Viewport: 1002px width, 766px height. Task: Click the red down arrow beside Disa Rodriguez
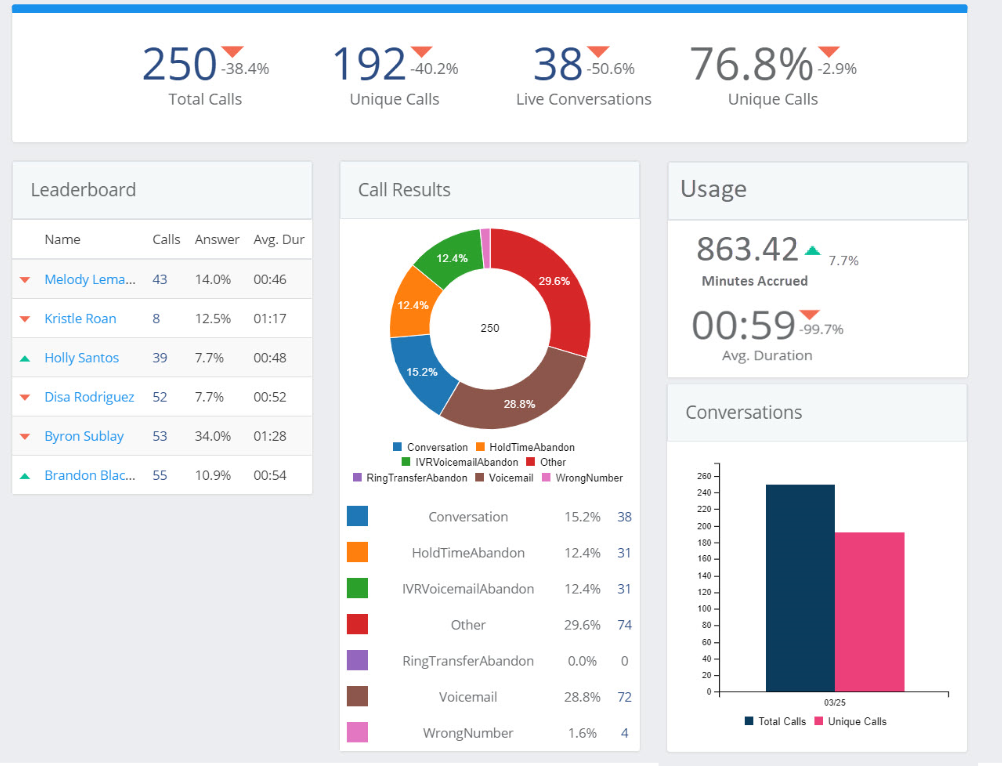click(25, 397)
